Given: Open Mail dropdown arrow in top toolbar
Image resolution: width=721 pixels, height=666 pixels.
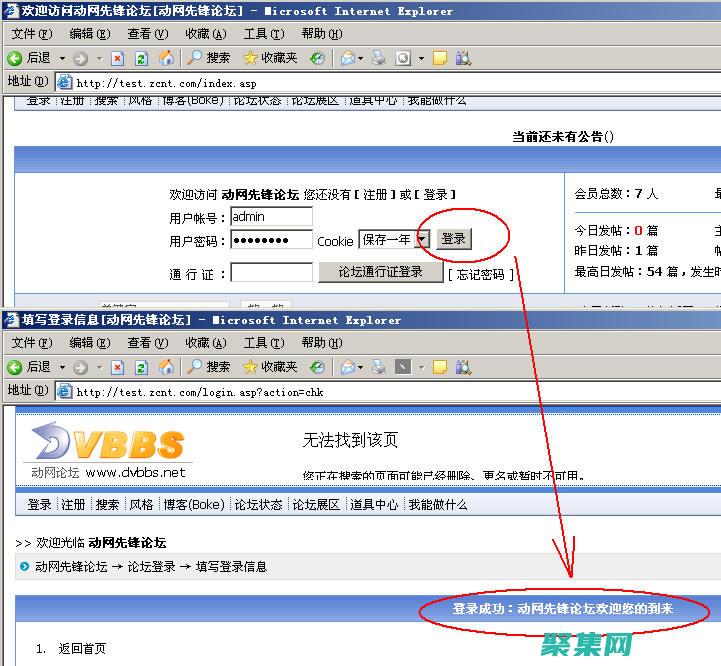Looking at the screenshot, I should (x=360, y=58).
